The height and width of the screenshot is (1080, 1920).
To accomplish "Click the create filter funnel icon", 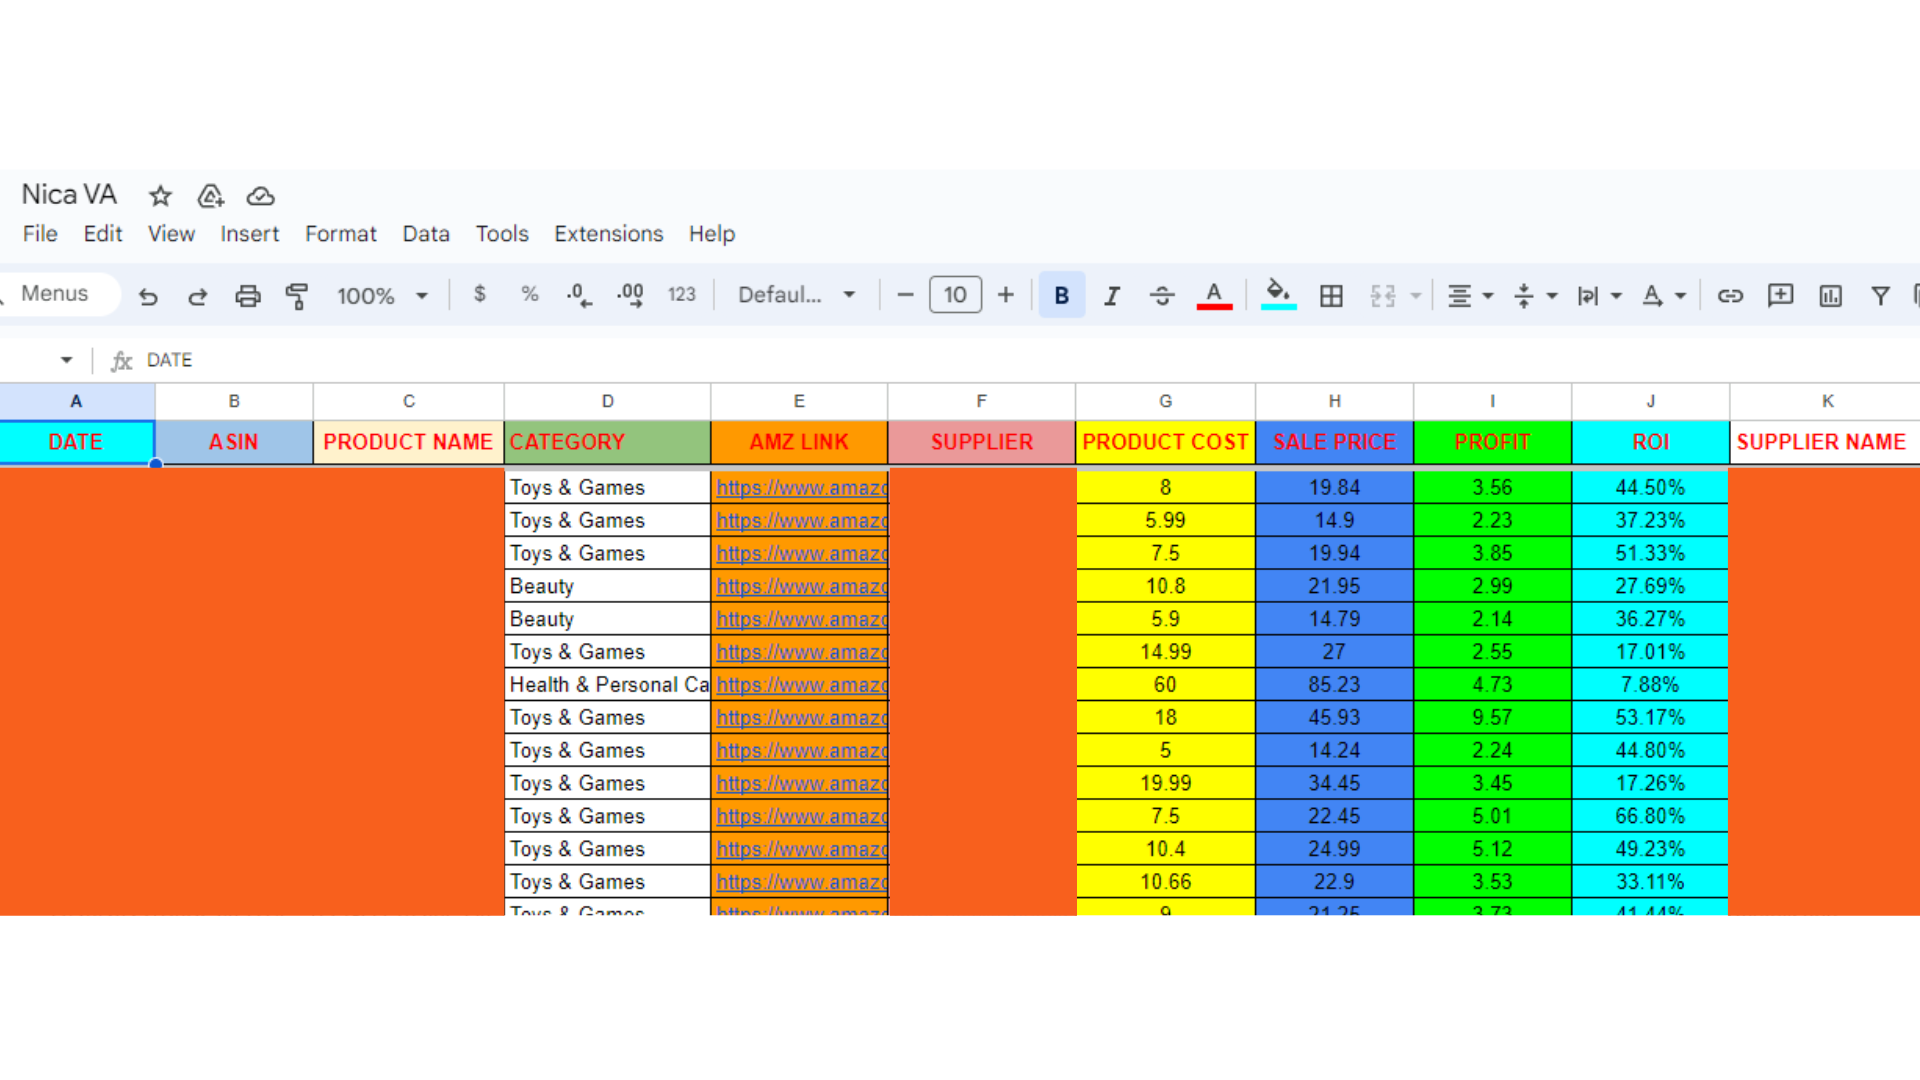I will (x=1880, y=296).
